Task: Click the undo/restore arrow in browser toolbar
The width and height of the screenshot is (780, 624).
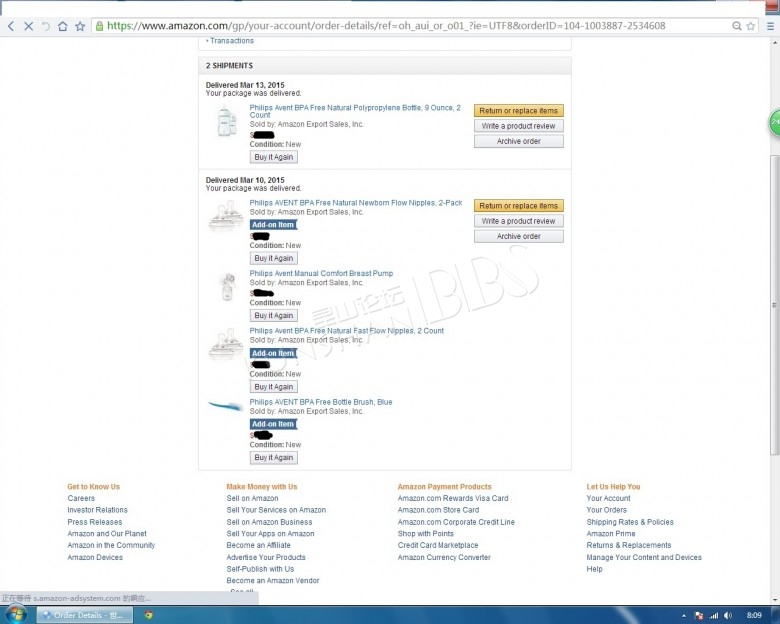Action: coord(46,26)
